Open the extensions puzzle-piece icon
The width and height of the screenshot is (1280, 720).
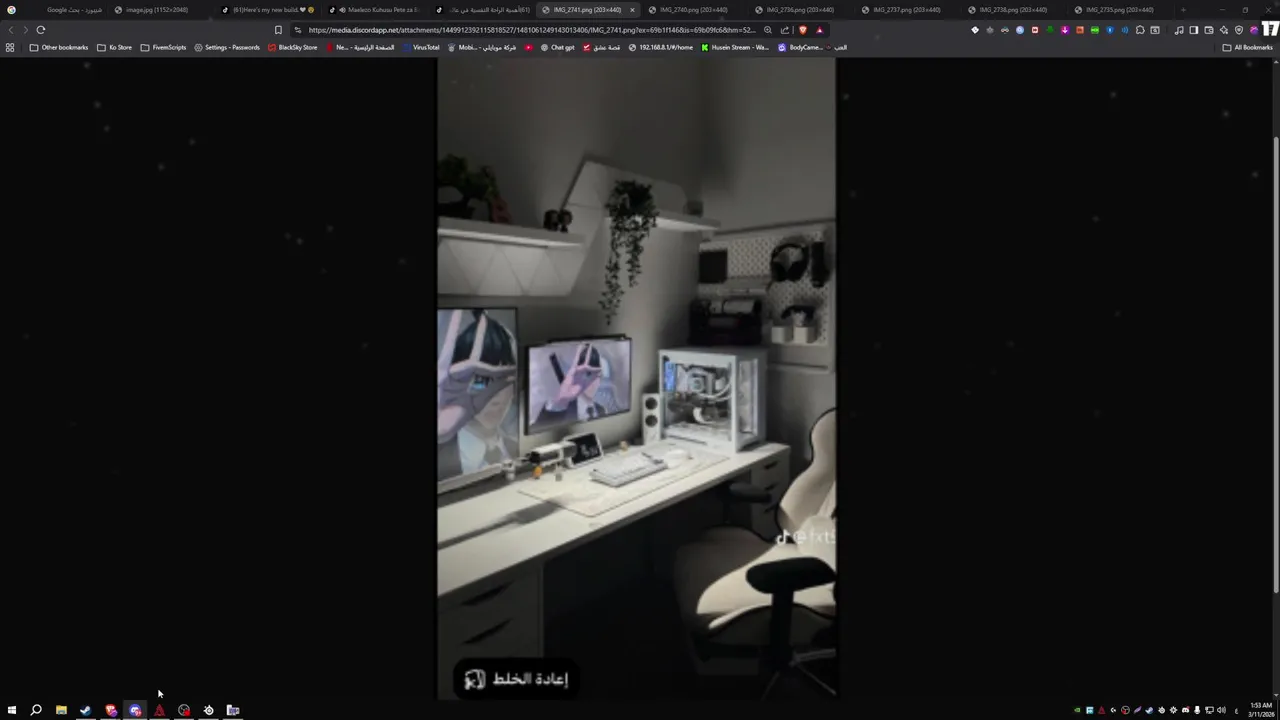pyautogui.click(x=1140, y=30)
